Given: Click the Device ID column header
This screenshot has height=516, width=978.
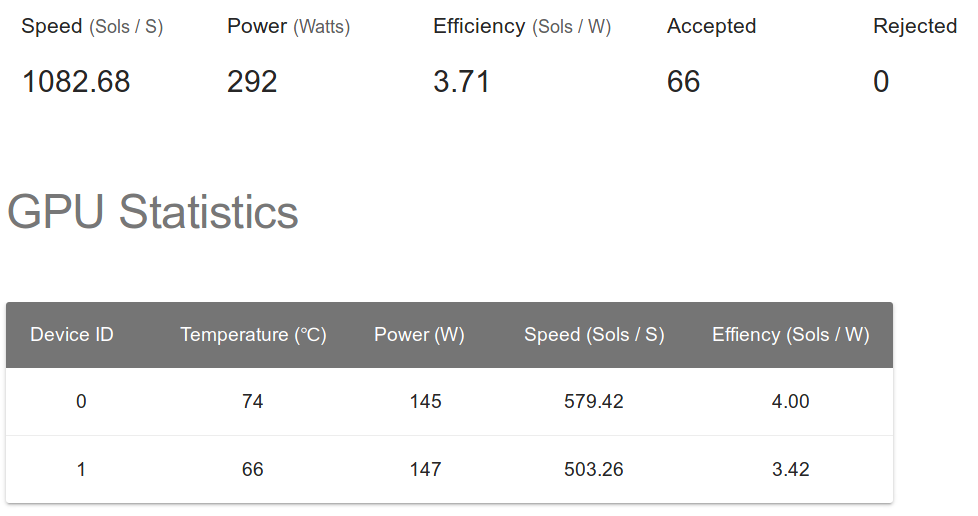Looking at the screenshot, I should coord(72,334).
